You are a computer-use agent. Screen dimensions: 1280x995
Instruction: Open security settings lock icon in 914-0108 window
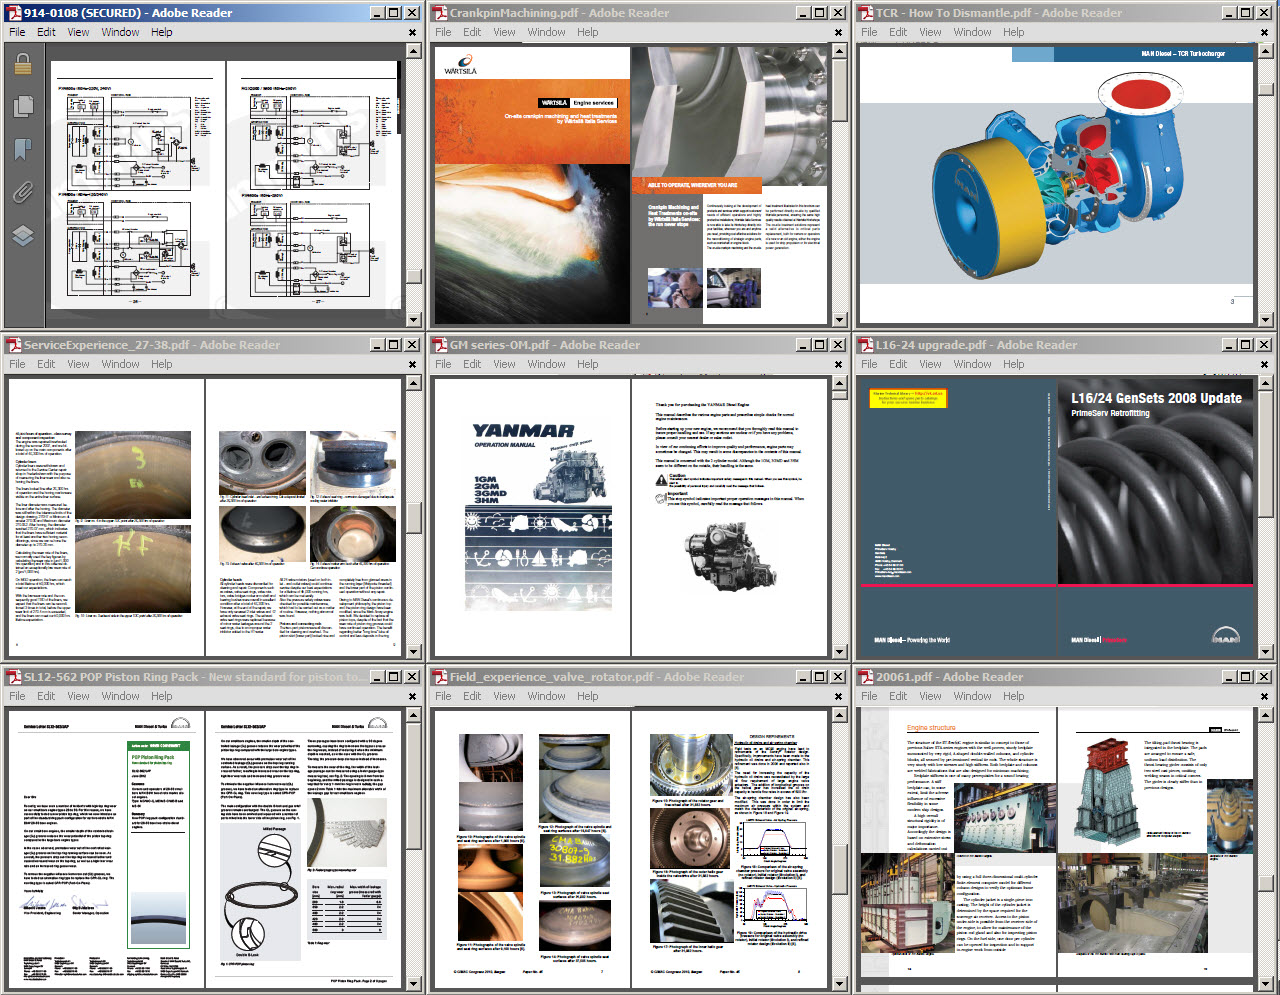(x=22, y=65)
